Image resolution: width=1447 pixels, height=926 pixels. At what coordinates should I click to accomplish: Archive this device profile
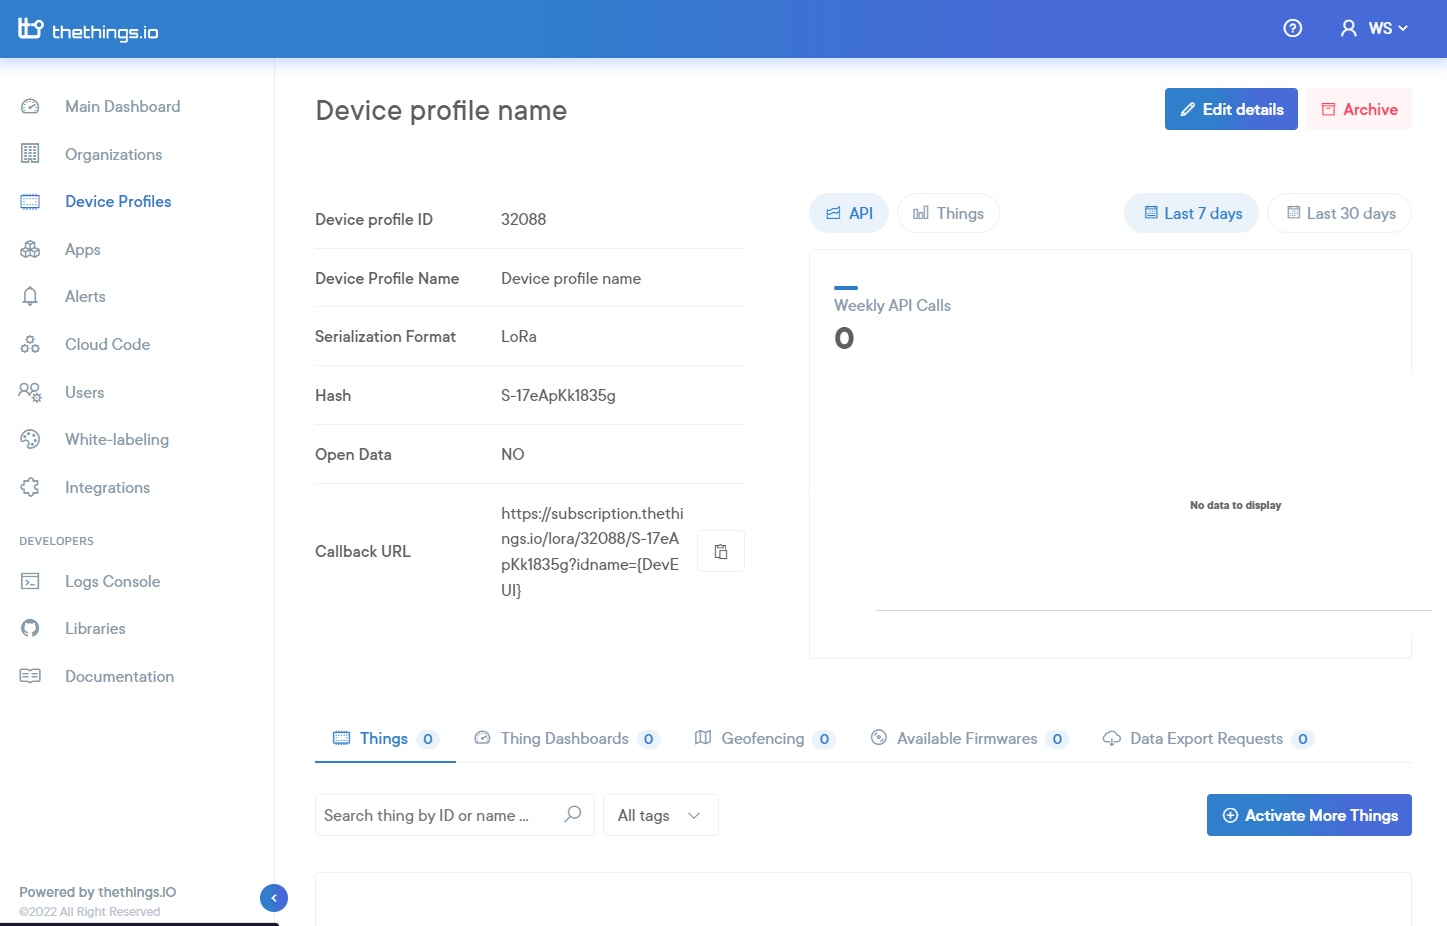1359,109
